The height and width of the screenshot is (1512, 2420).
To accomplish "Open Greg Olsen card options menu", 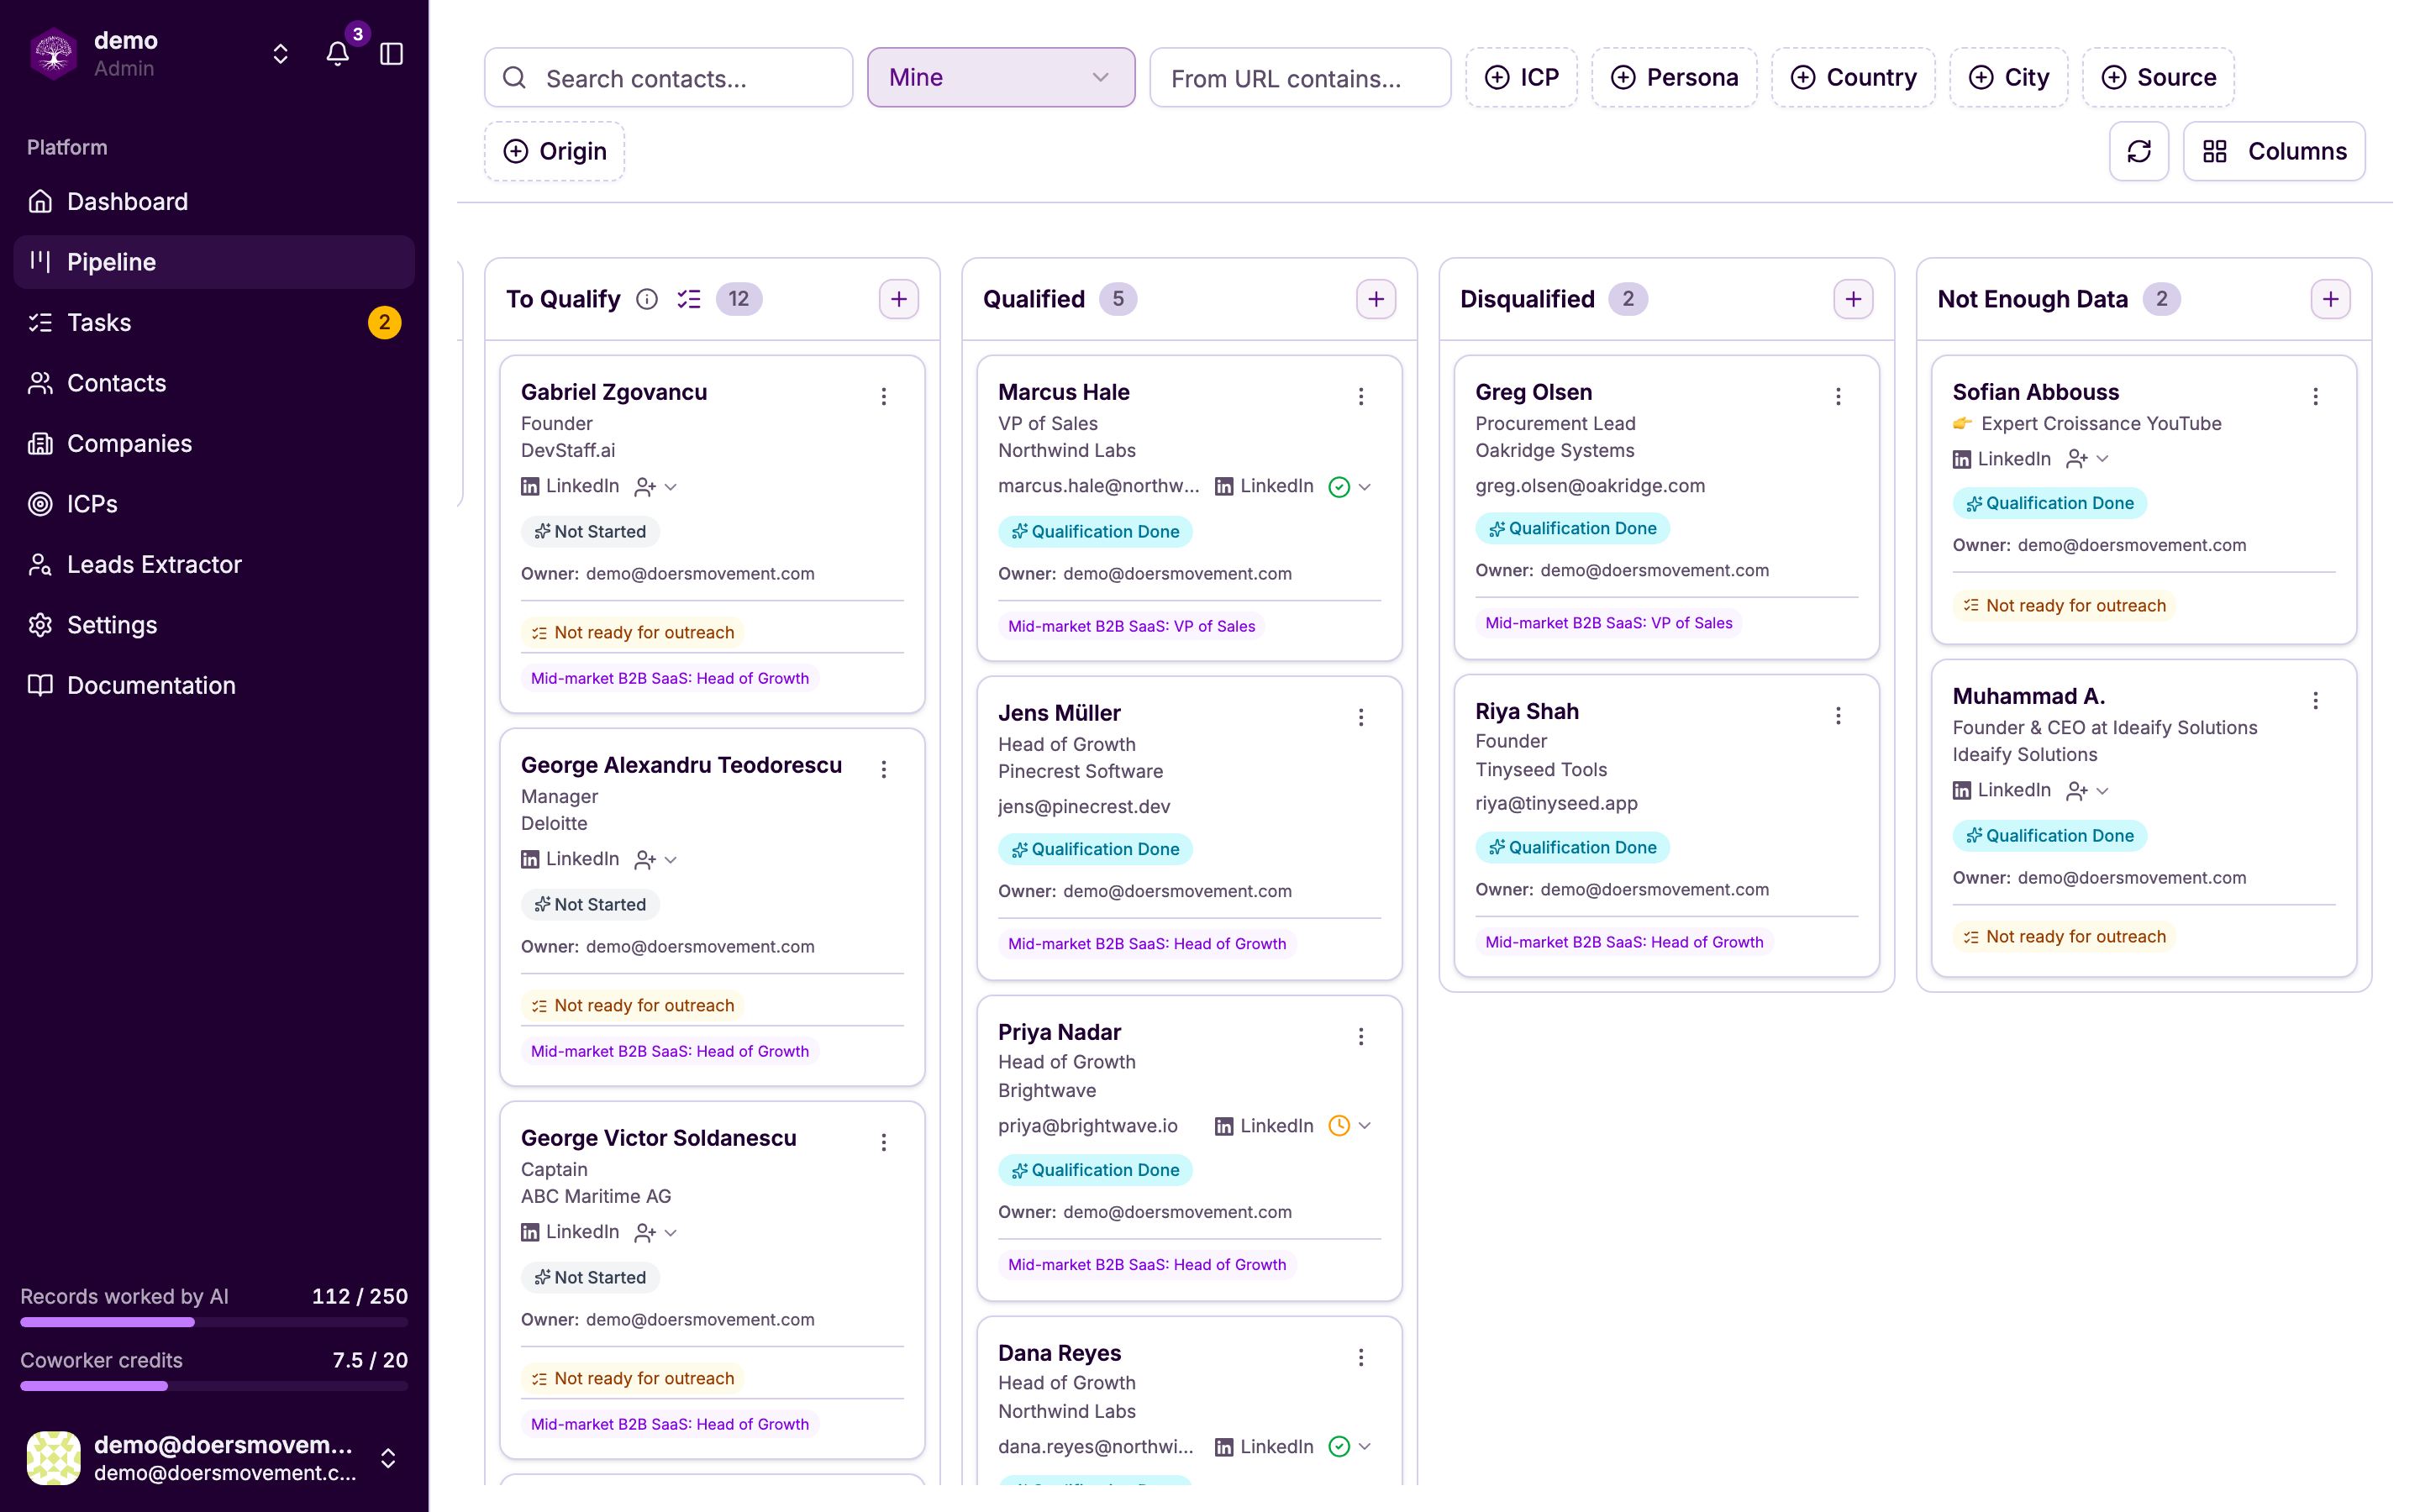I will click(1838, 397).
